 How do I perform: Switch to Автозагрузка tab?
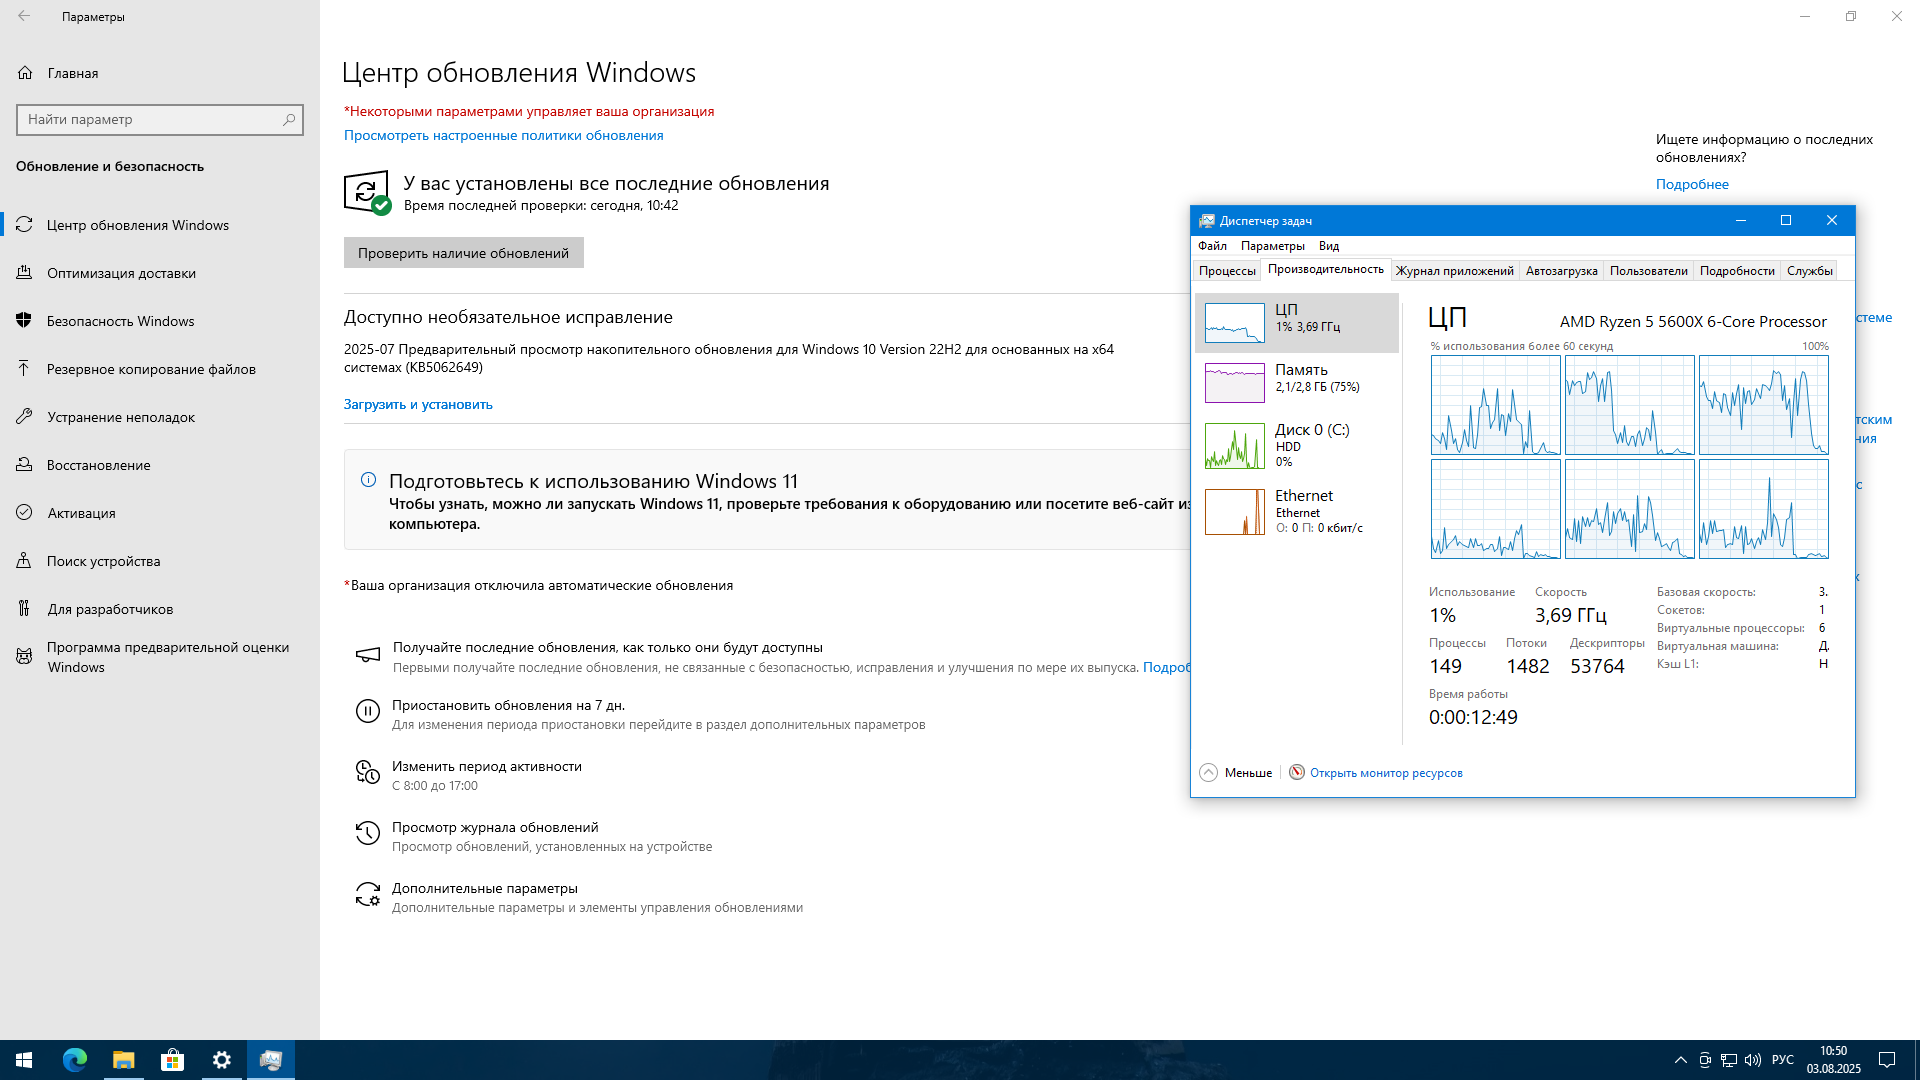1561,271
